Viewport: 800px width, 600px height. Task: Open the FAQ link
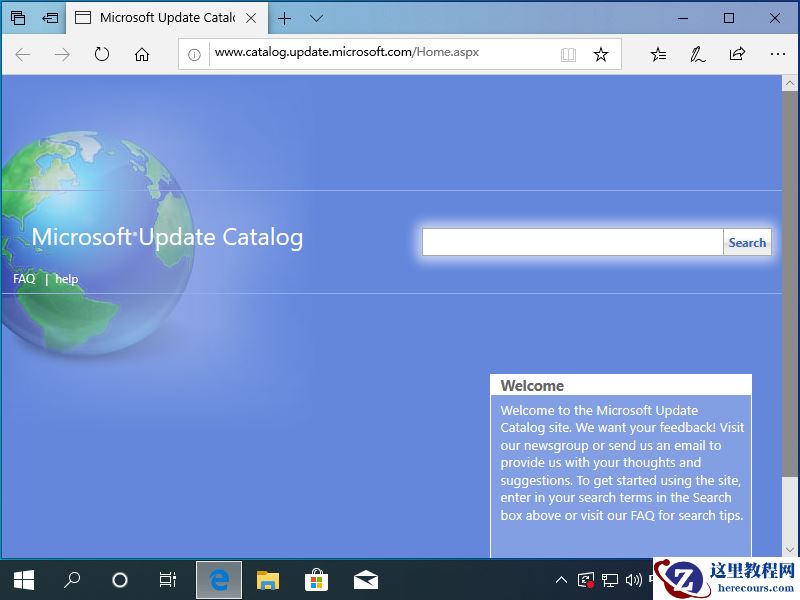24,279
